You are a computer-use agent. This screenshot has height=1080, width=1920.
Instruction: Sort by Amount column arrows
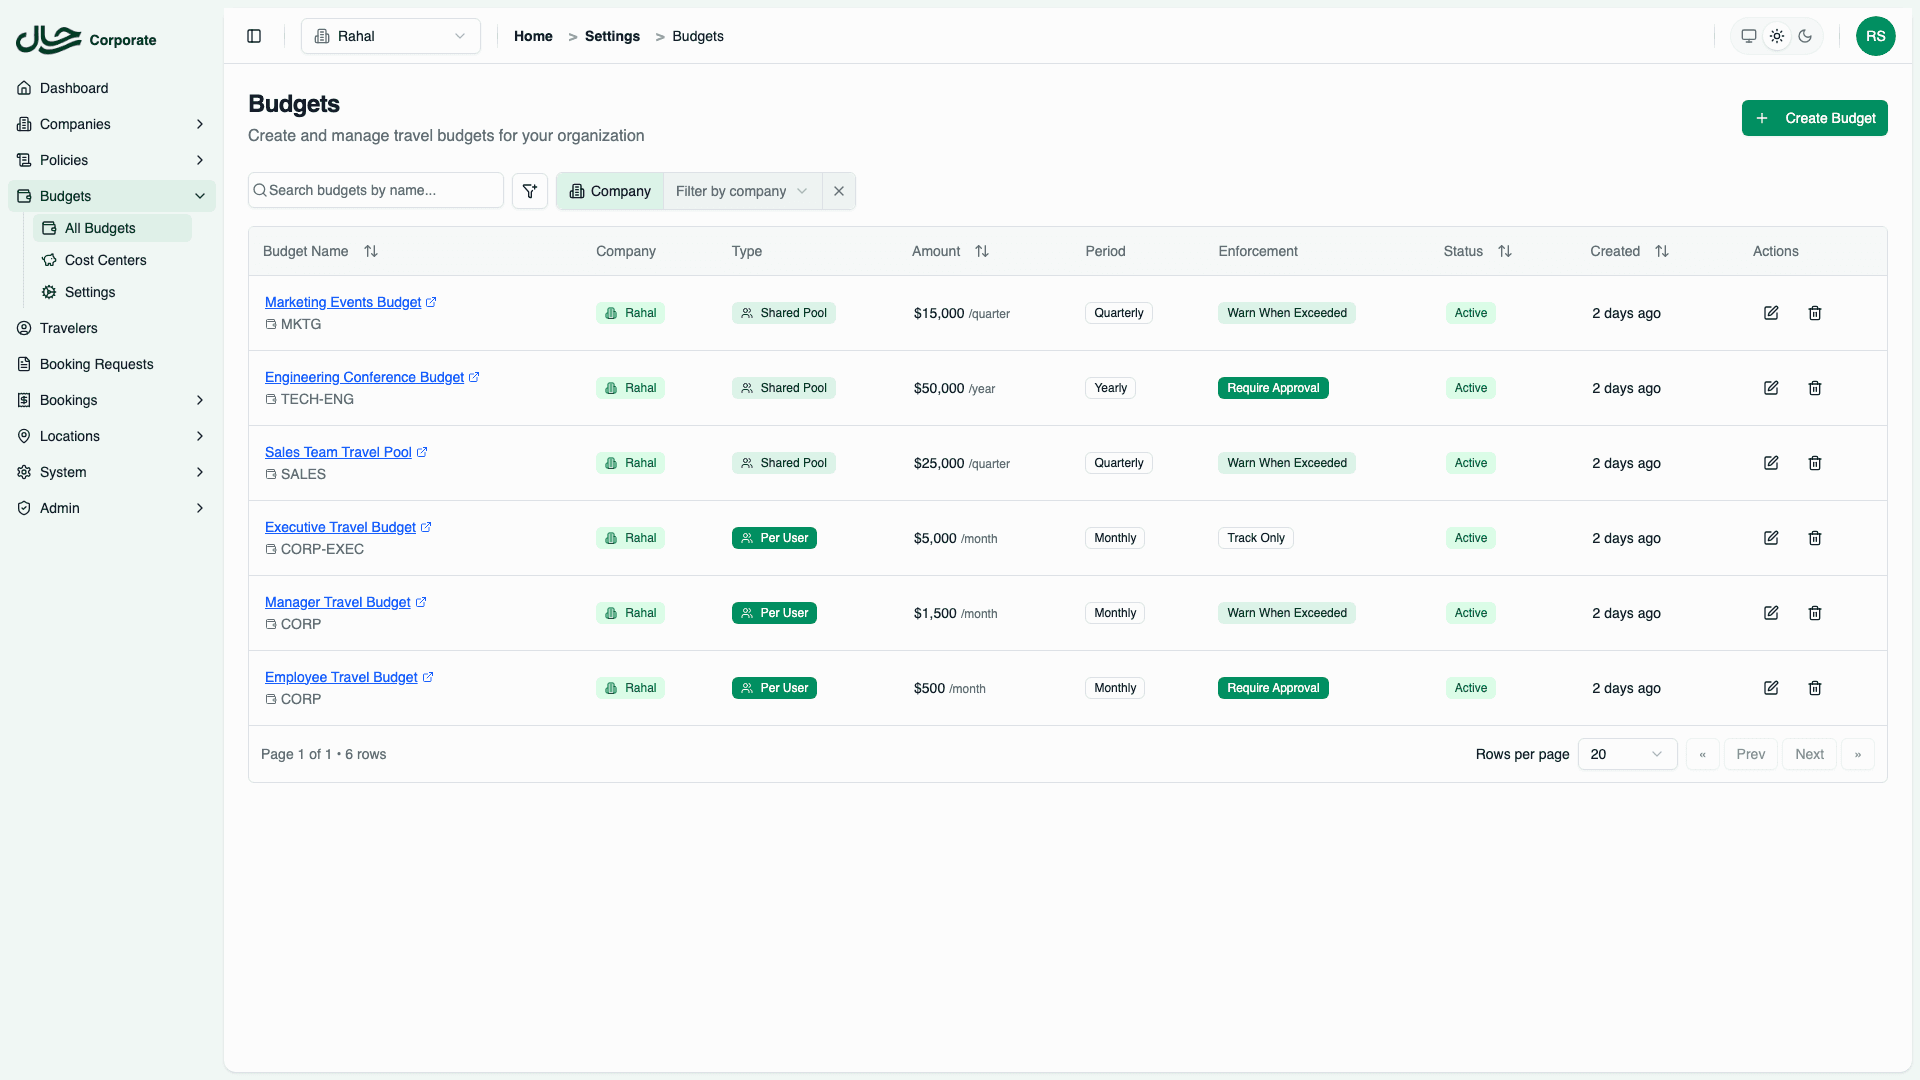pyautogui.click(x=982, y=251)
